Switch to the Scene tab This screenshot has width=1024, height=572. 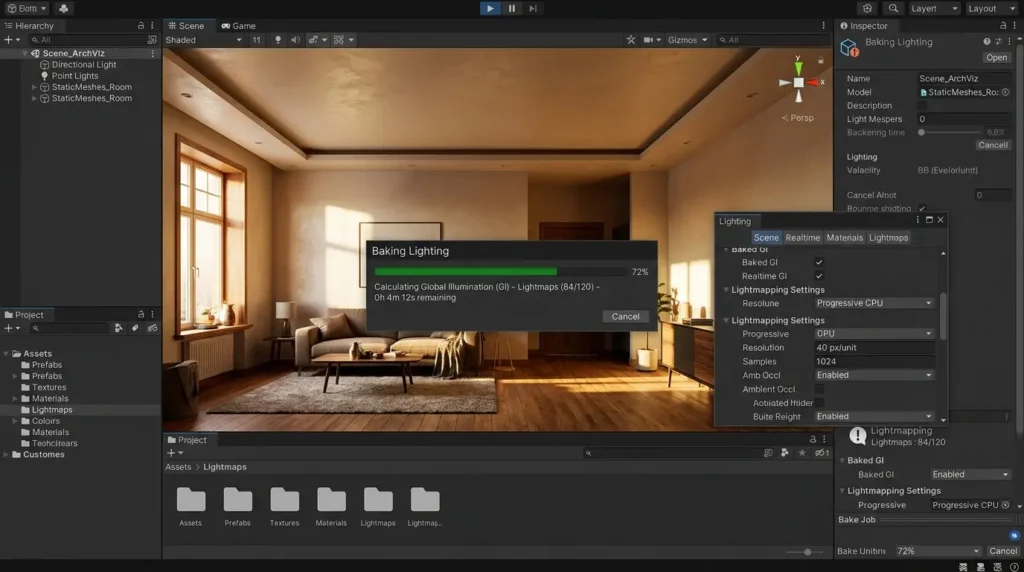click(187, 25)
